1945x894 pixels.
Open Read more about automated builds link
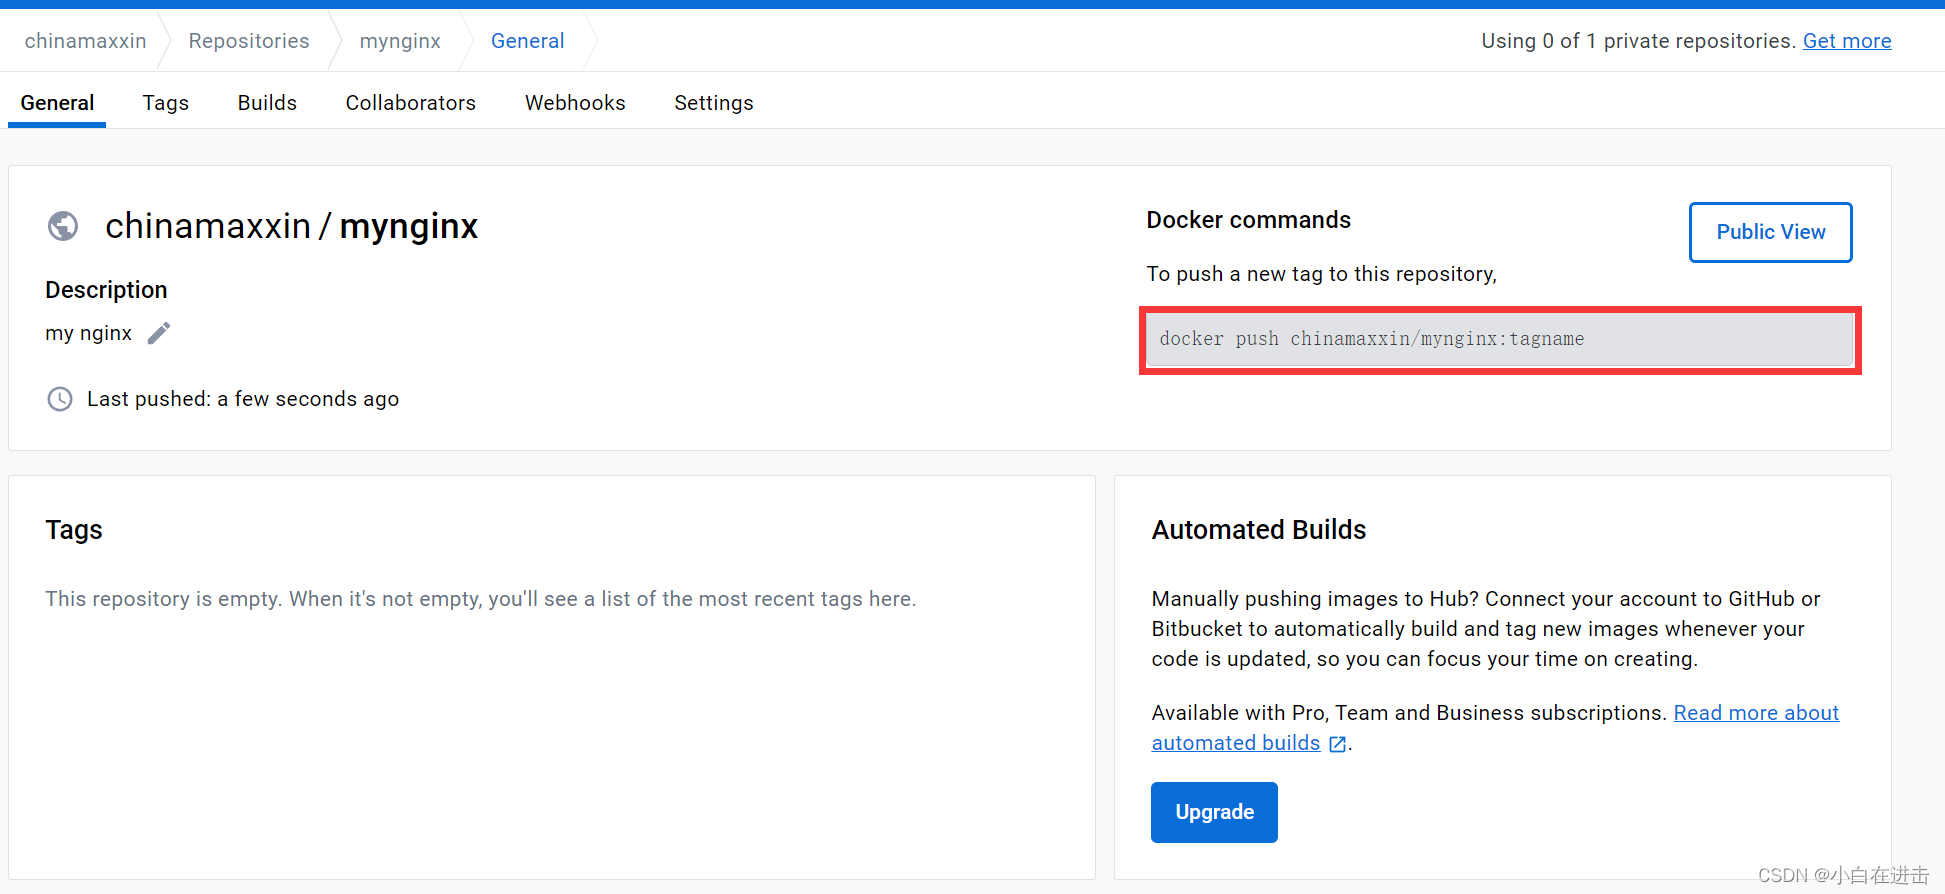1756,713
